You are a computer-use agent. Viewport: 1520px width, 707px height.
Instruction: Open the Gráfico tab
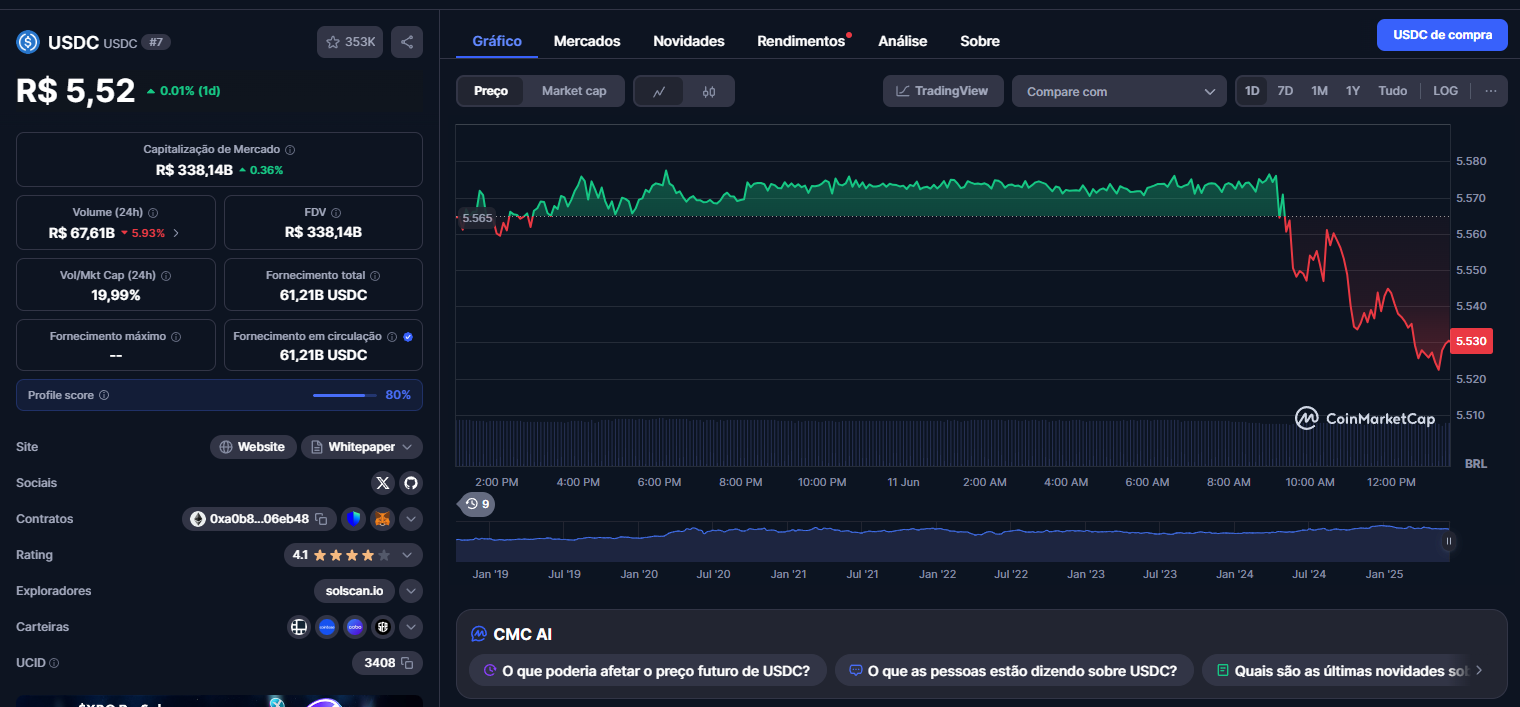pyautogui.click(x=497, y=41)
